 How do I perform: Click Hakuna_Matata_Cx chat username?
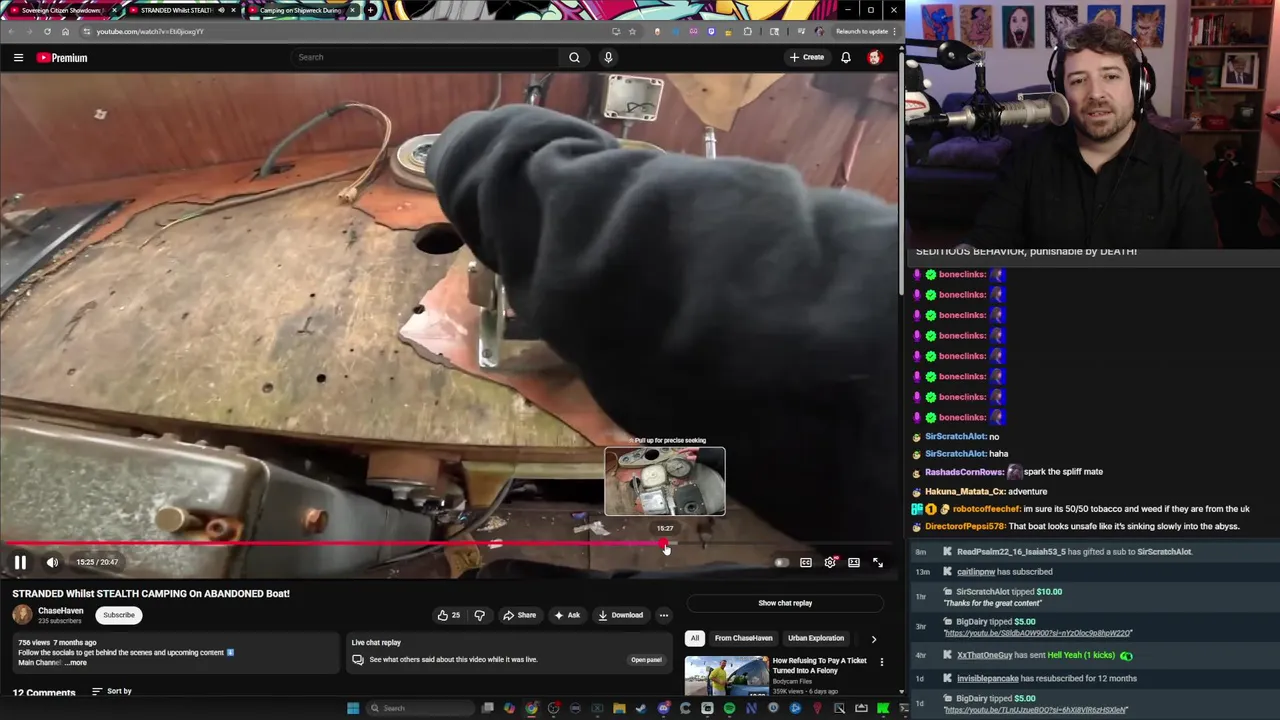pos(965,491)
